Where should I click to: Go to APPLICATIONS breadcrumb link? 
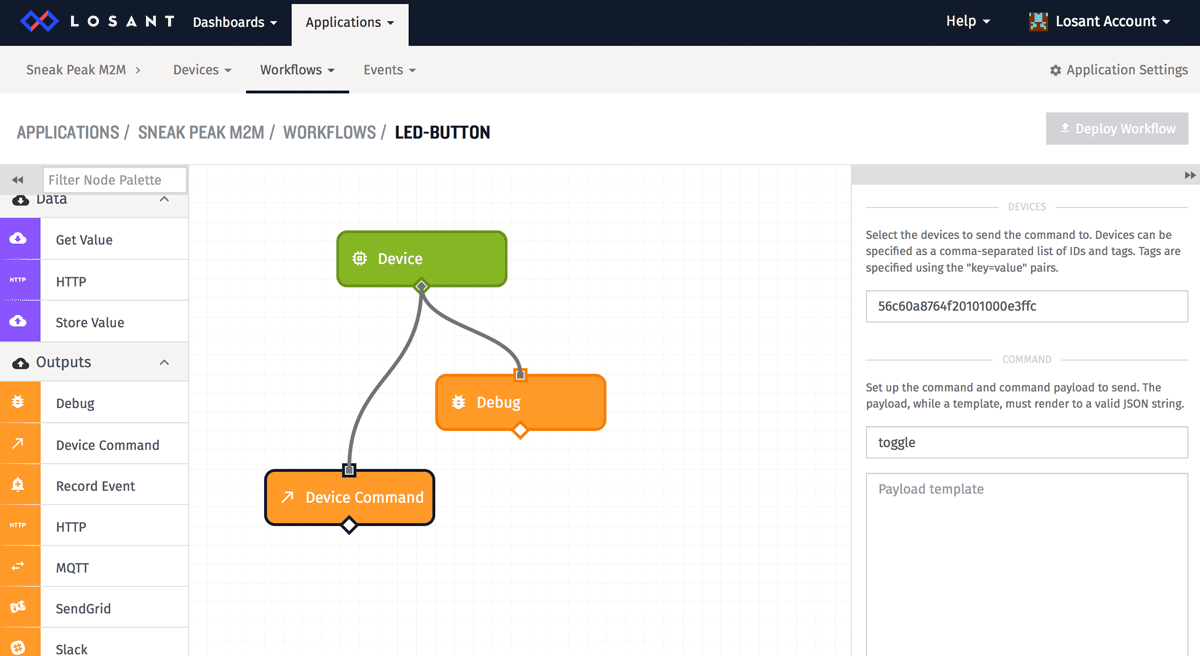[68, 132]
